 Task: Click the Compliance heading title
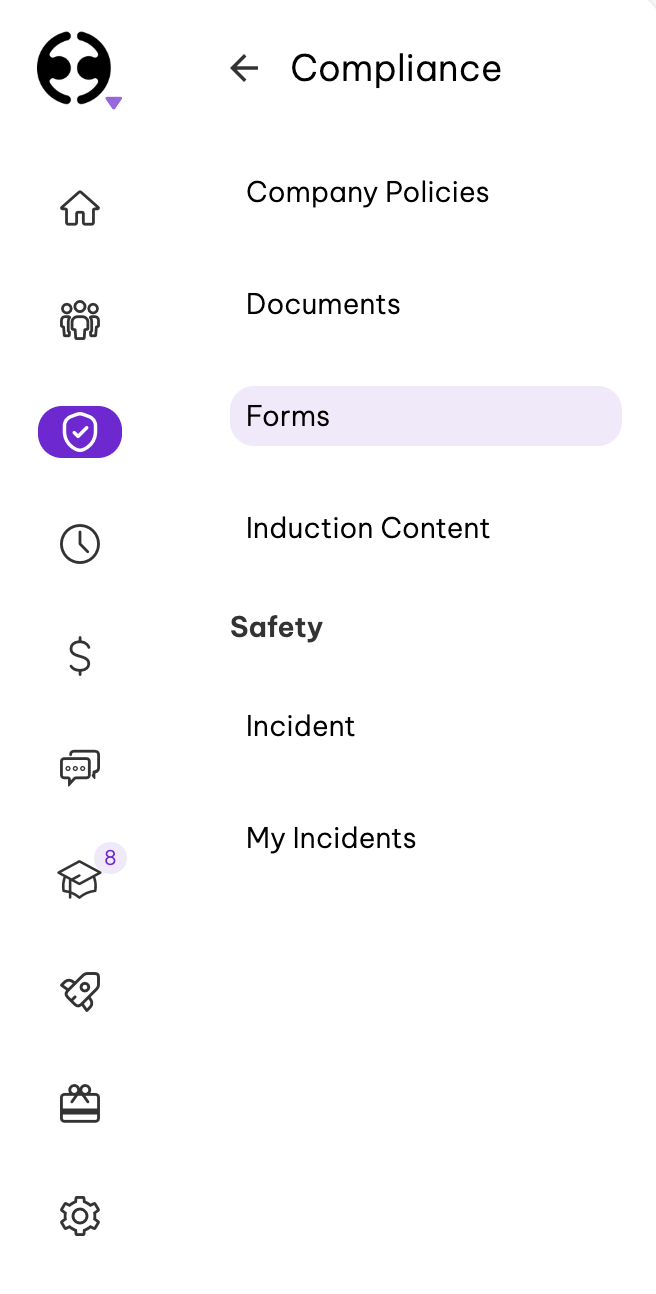coord(396,68)
